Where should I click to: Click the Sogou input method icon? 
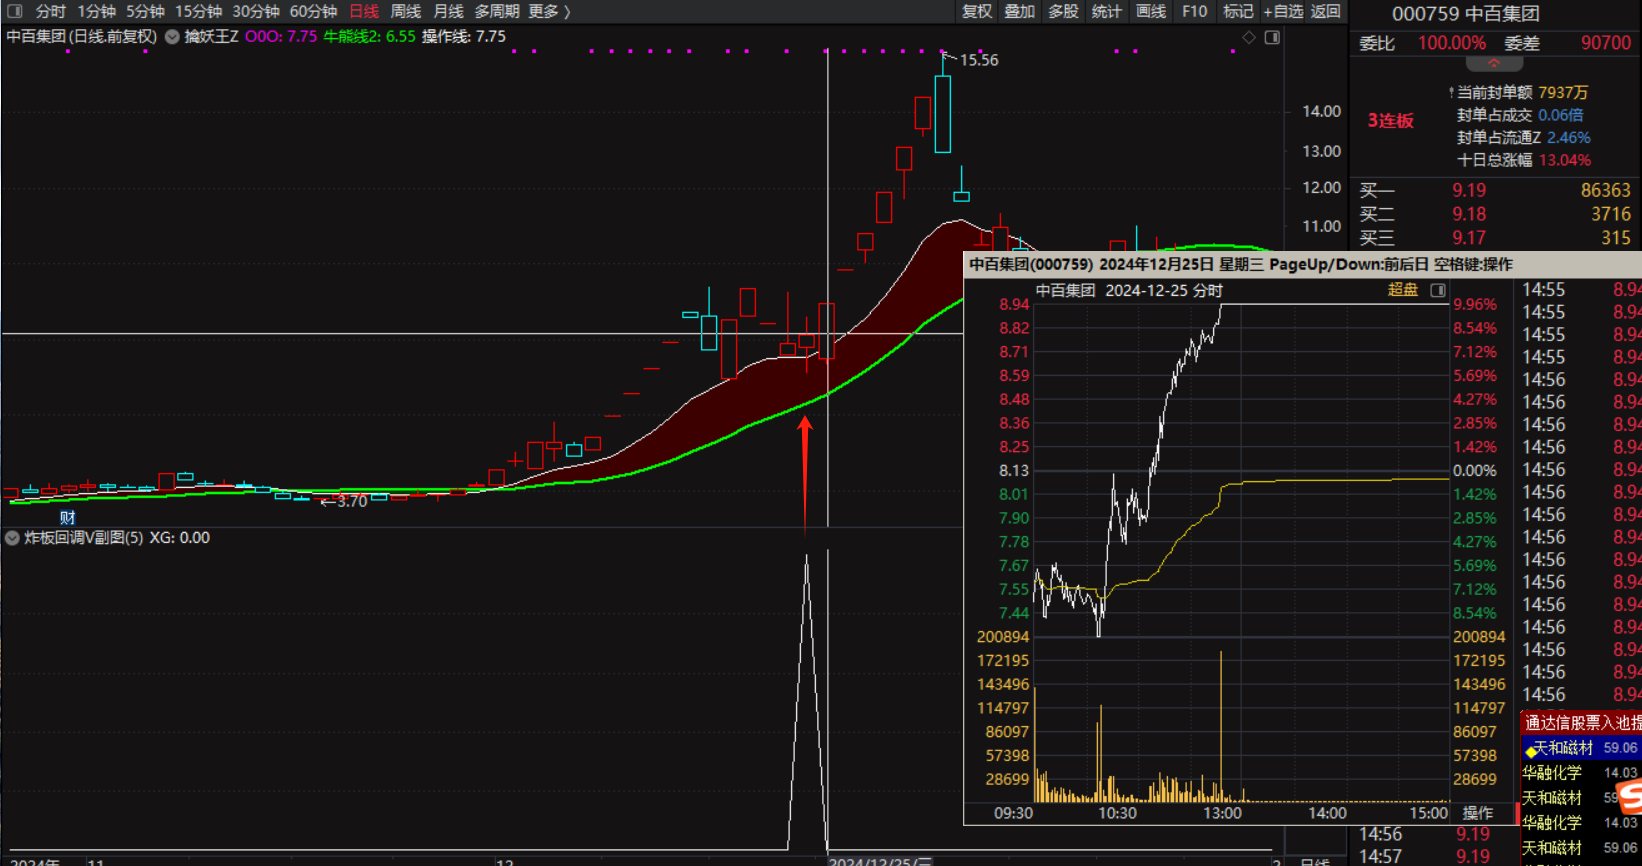pyautogui.click(x=1629, y=796)
